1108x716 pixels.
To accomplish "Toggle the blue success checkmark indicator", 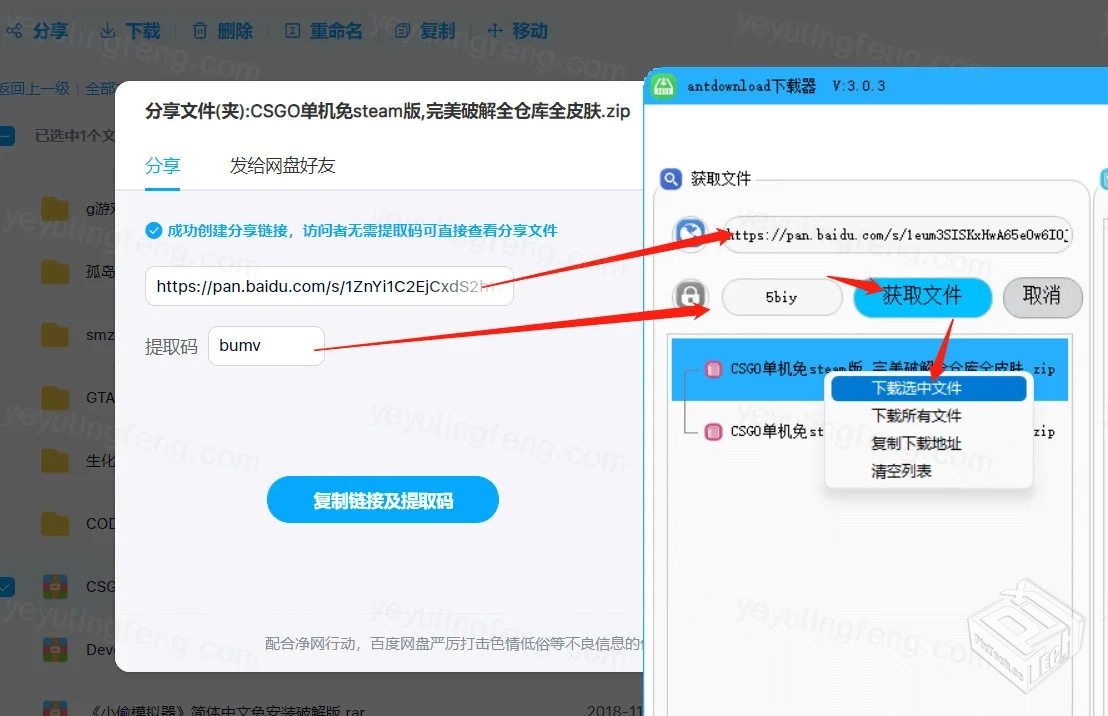I will tap(153, 230).
